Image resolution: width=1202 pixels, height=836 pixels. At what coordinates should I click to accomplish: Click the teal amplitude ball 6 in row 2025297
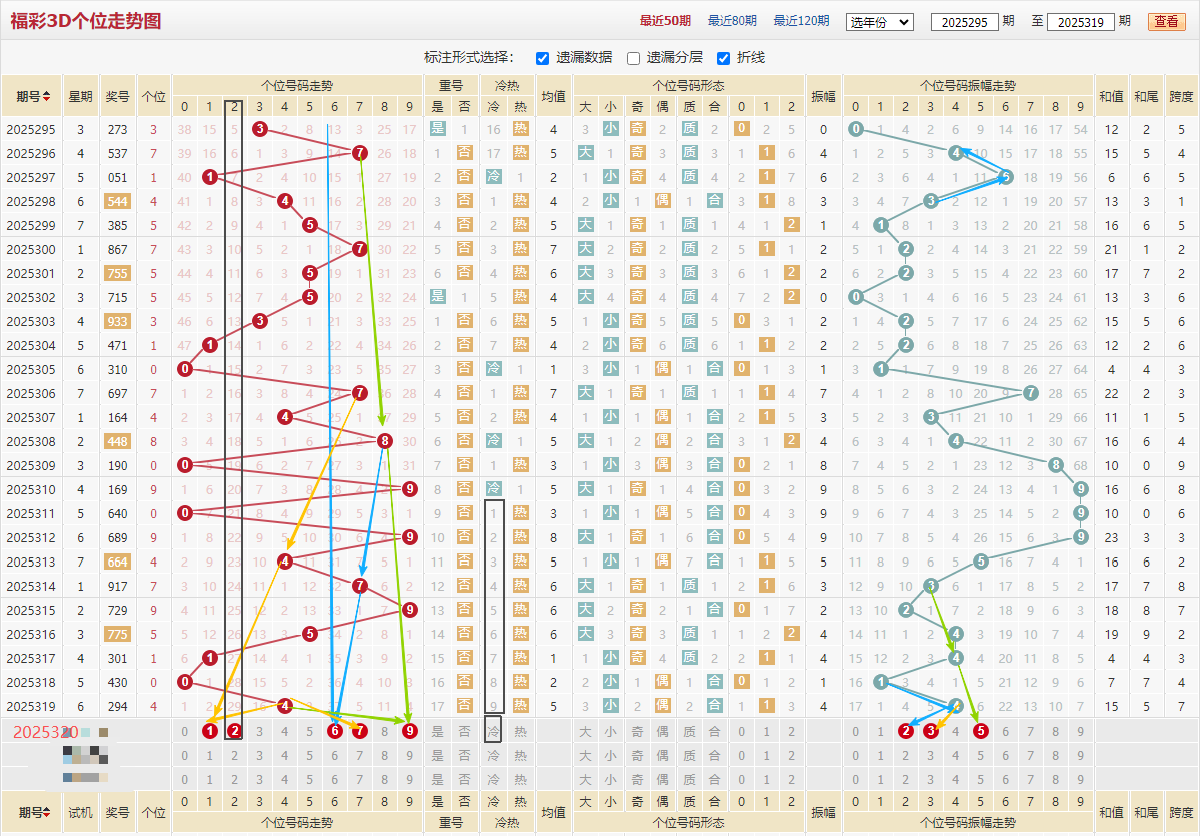1006,177
